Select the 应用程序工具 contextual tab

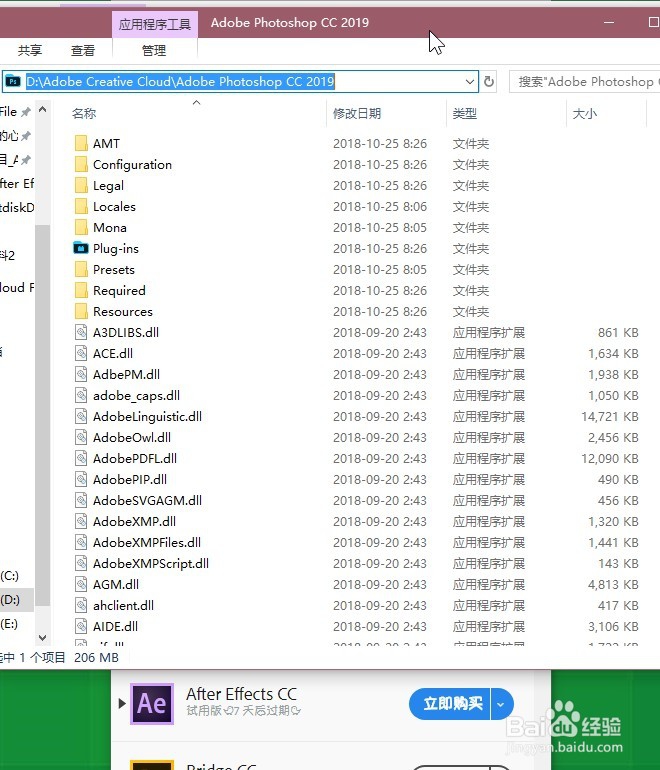click(155, 25)
